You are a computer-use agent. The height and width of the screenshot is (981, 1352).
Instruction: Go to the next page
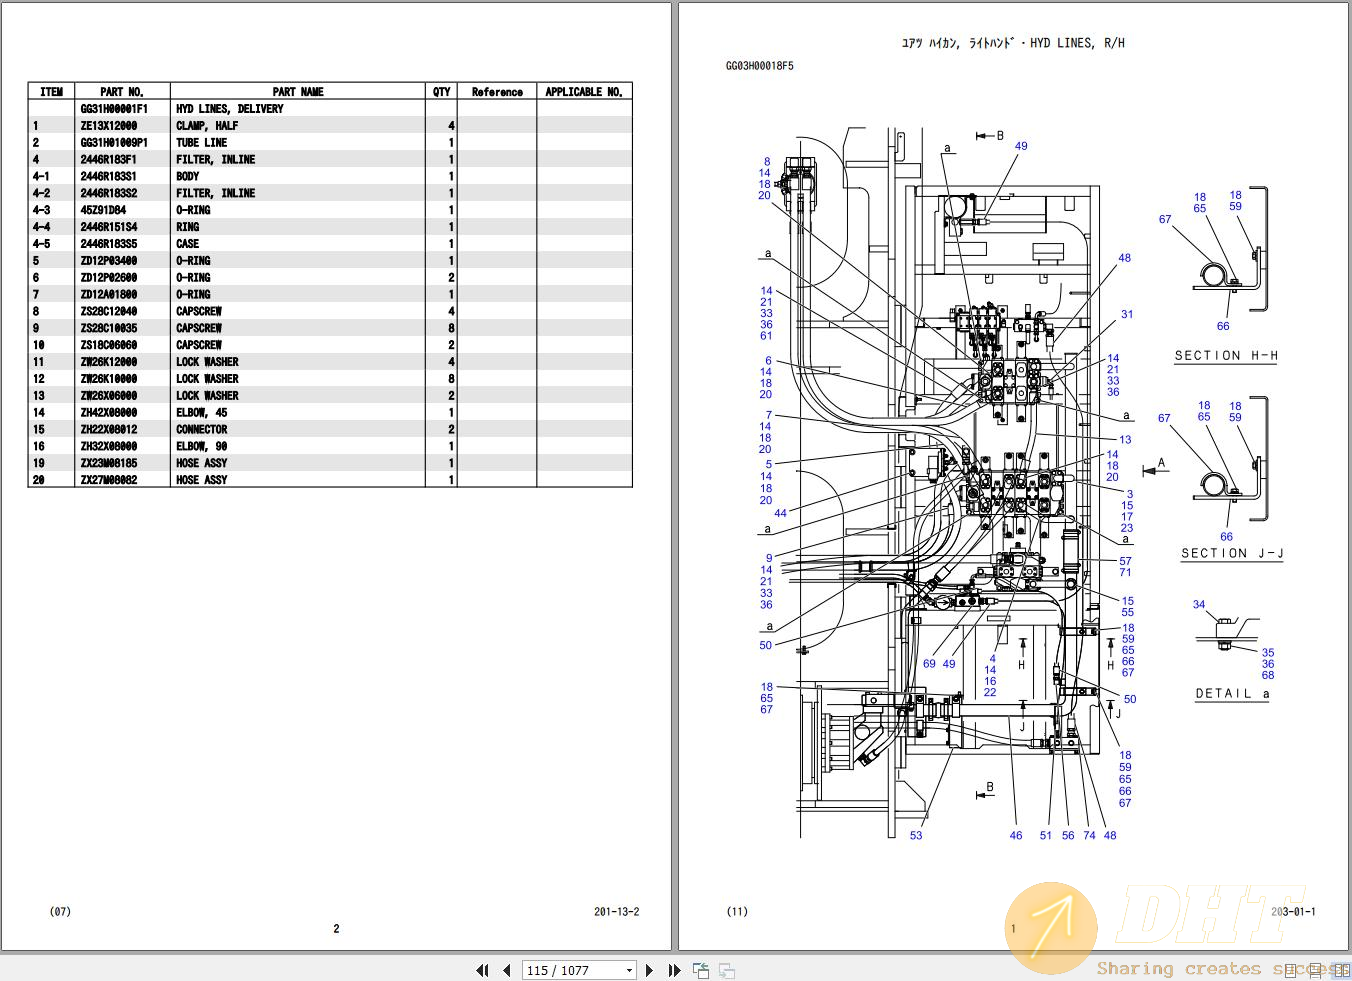(x=650, y=970)
